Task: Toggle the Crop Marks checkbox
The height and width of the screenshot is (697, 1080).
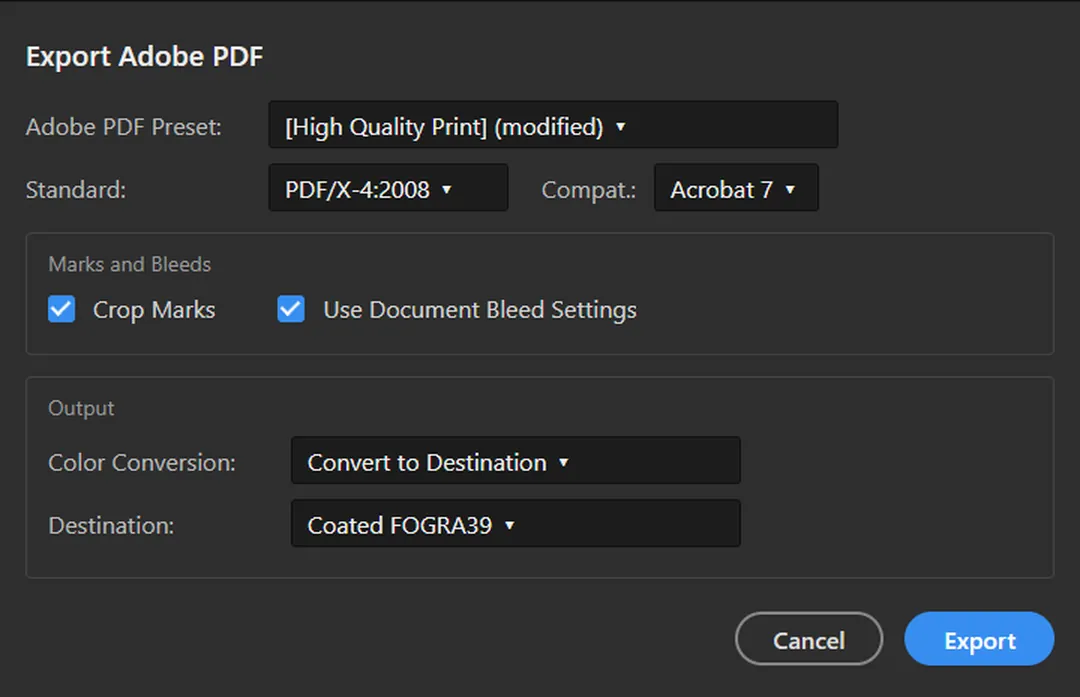Action: pyautogui.click(x=61, y=309)
